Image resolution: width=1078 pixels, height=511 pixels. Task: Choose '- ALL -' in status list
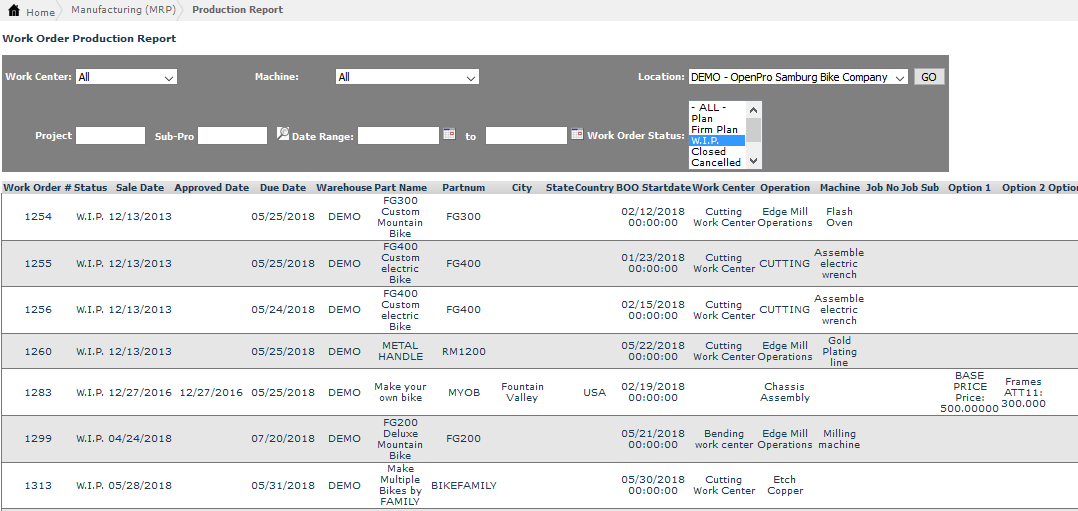tap(708, 108)
